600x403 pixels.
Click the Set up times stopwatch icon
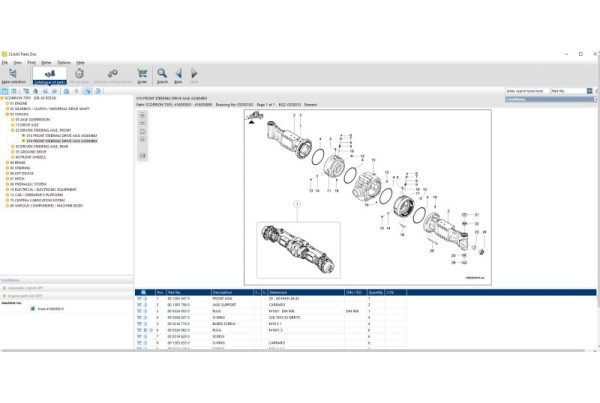click(79, 75)
